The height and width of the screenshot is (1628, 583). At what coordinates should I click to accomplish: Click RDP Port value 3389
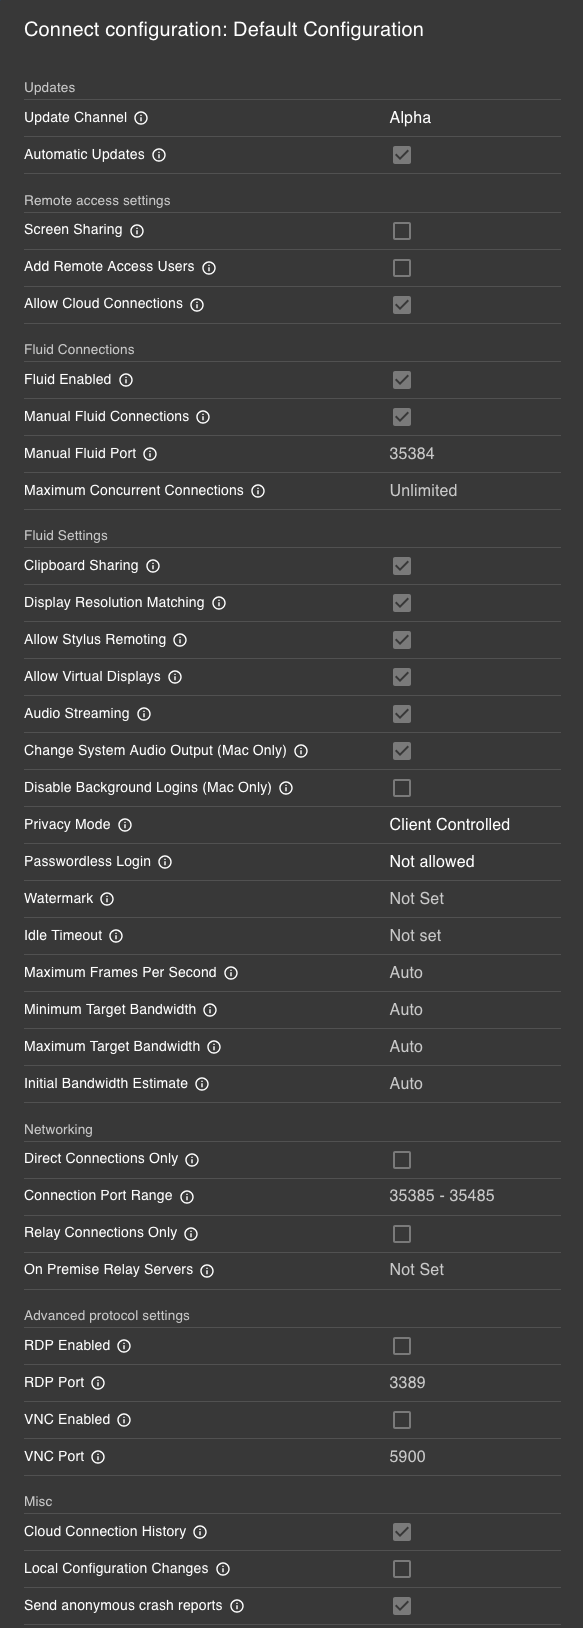point(407,1383)
